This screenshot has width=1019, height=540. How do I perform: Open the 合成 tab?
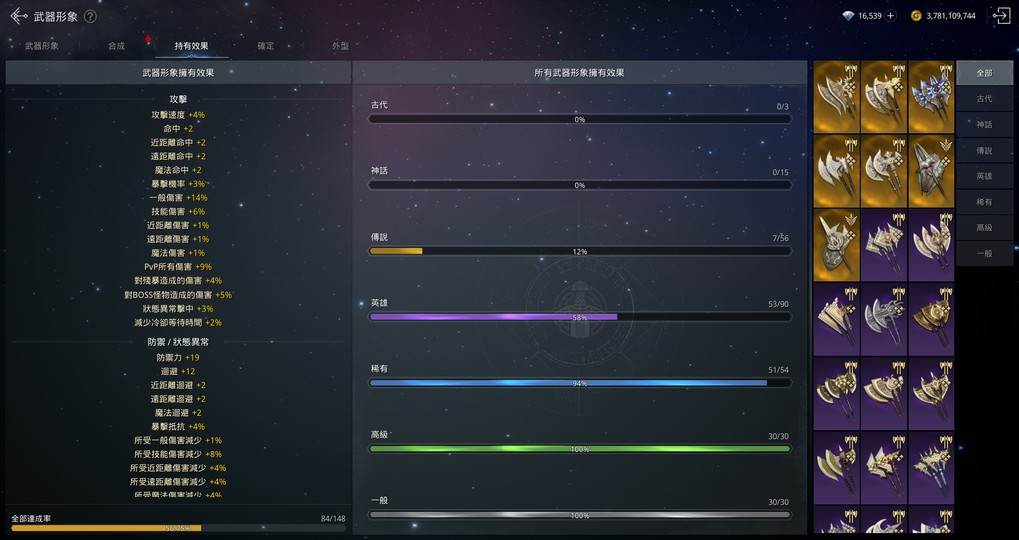tap(116, 46)
